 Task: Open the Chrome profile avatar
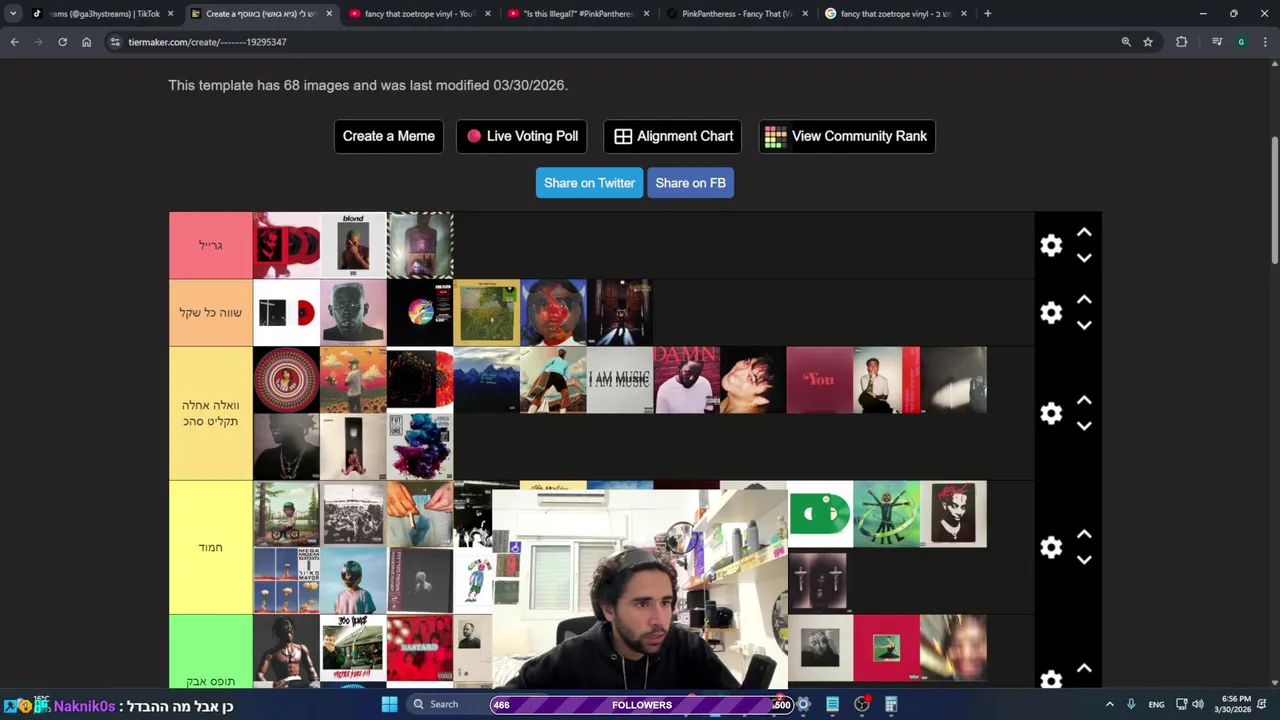pyautogui.click(x=1241, y=42)
